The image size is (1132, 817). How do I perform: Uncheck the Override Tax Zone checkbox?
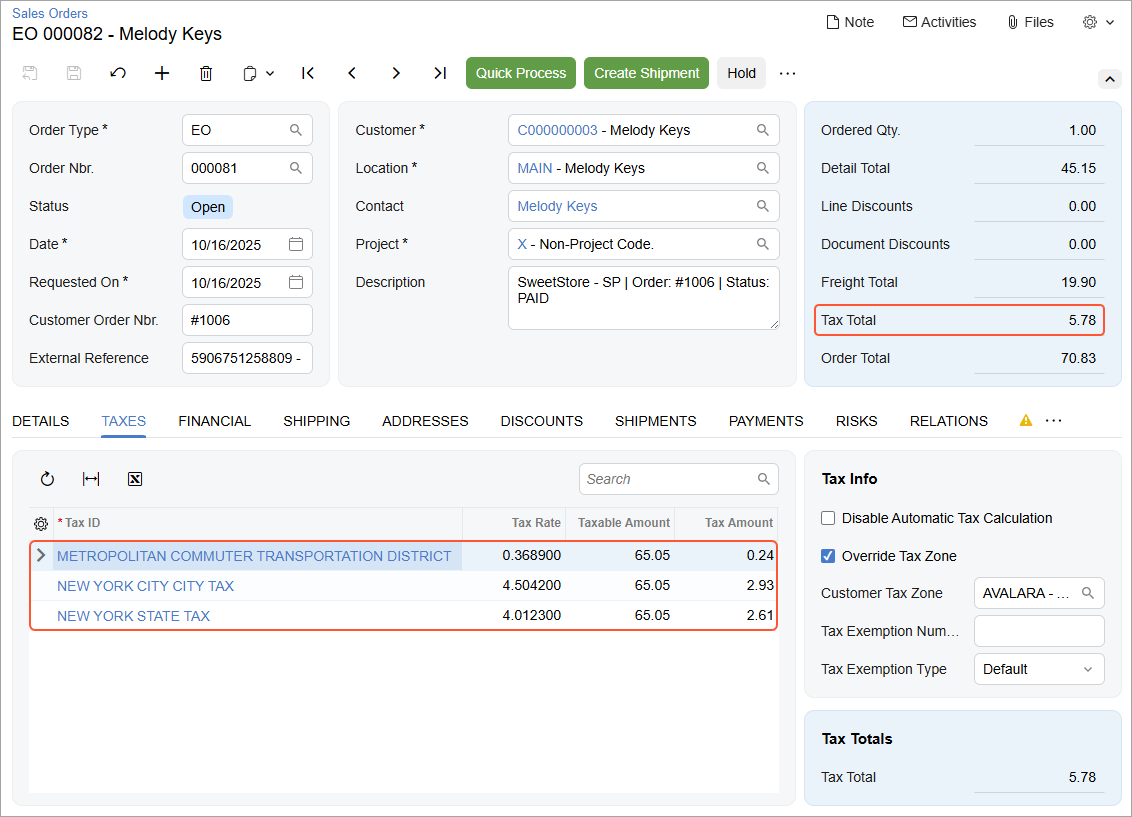pyautogui.click(x=828, y=556)
